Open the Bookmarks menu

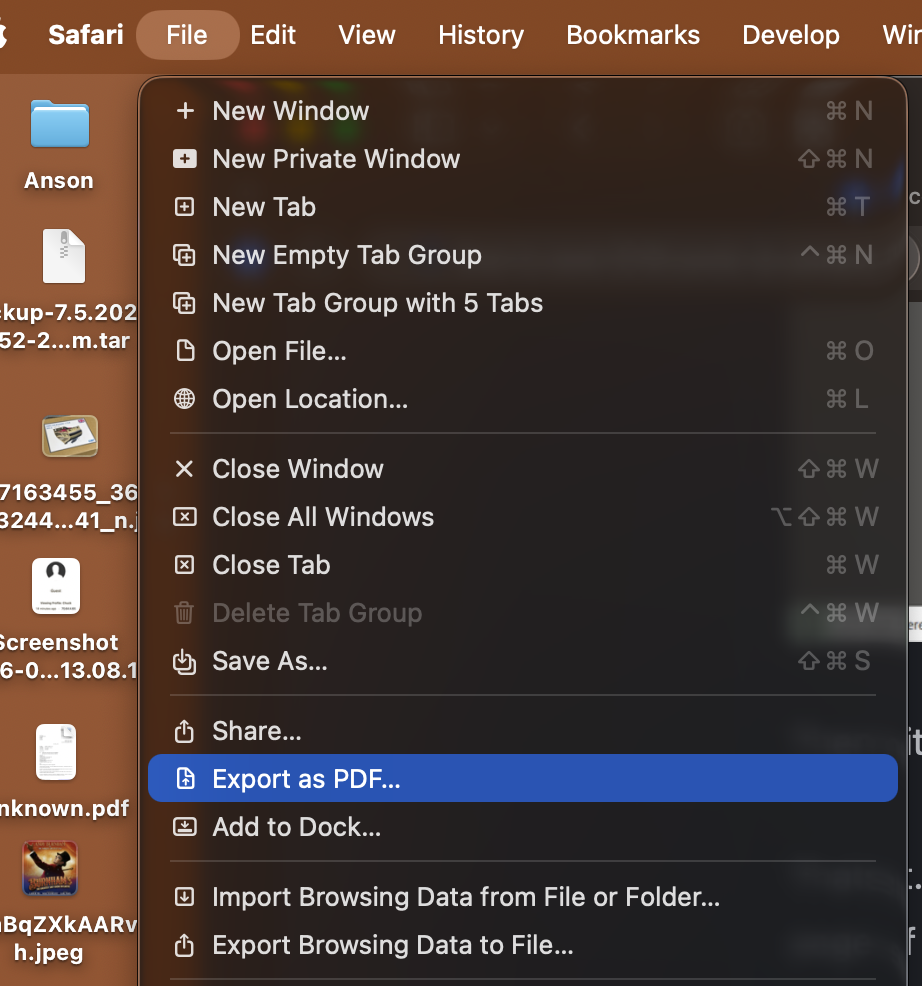(x=633, y=35)
